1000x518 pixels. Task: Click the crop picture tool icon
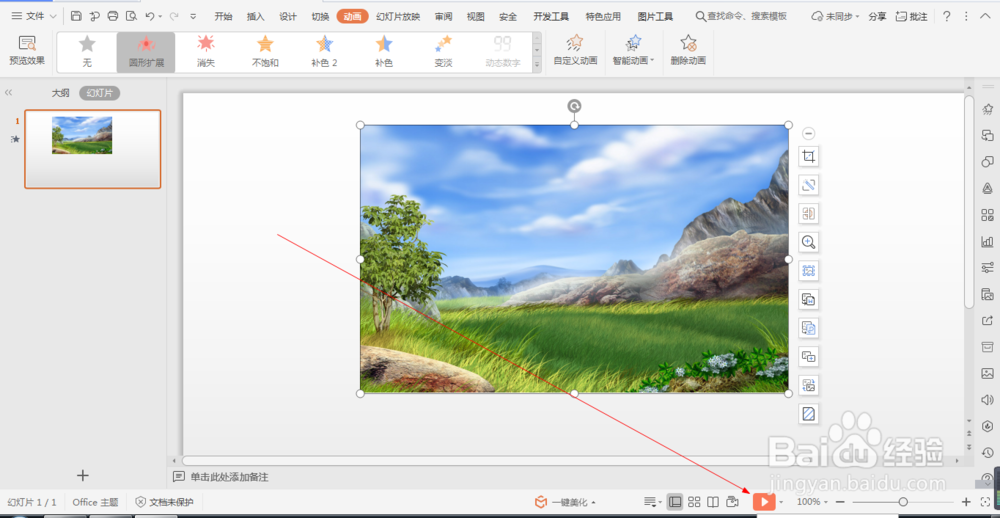809,156
